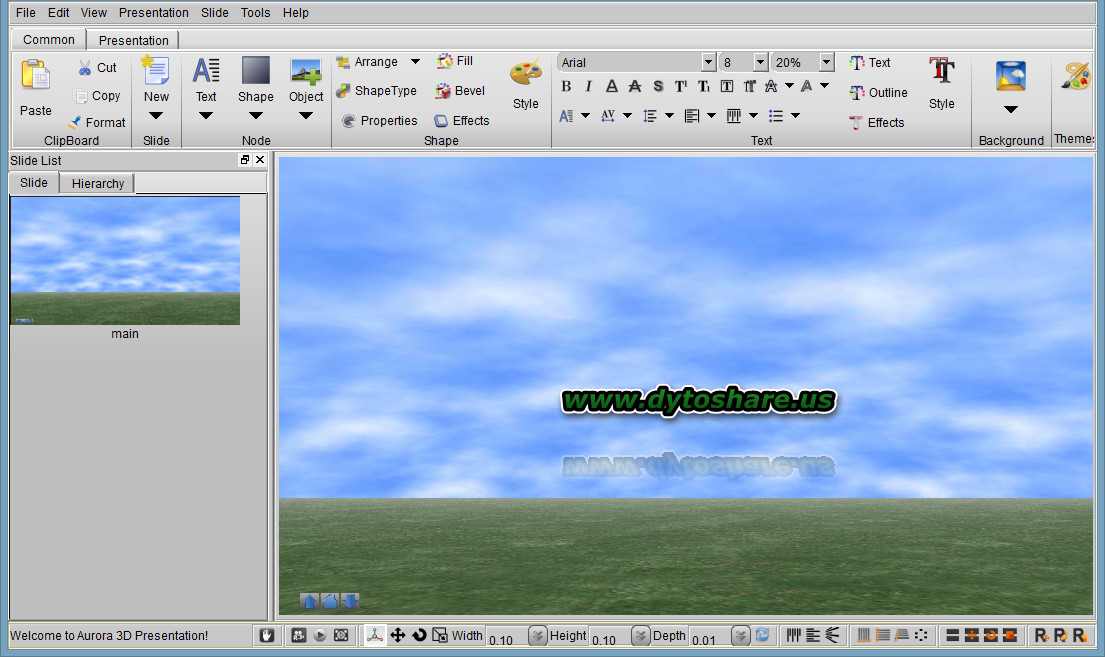Screen dimensions: 1105x657
Task: Click the refresh icon after Depth field
Action: point(763,635)
